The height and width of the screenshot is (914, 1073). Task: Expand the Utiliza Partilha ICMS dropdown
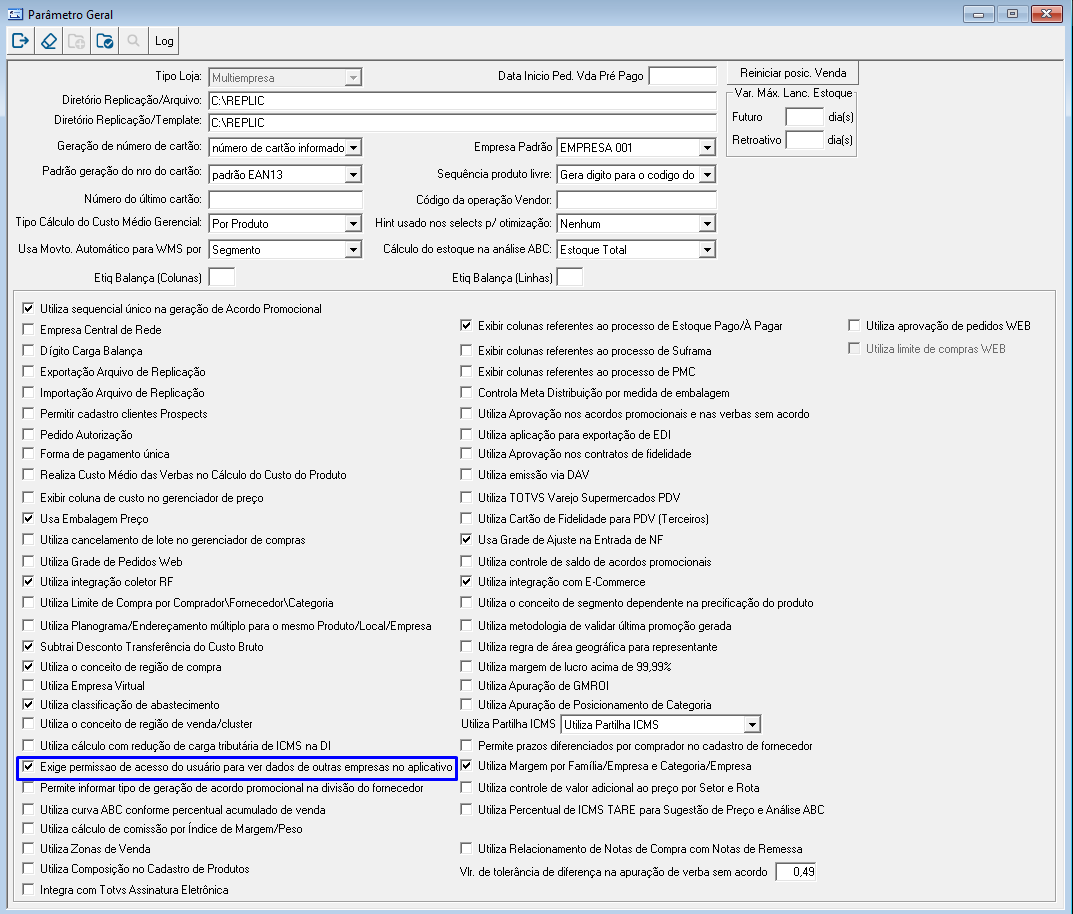pos(752,724)
